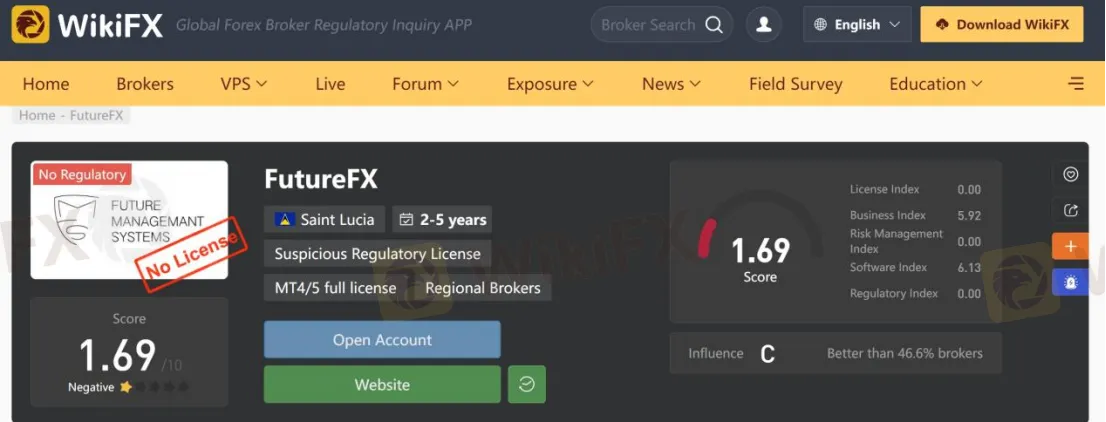Click the Open Account button
This screenshot has height=422, width=1106.
[x=382, y=340]
